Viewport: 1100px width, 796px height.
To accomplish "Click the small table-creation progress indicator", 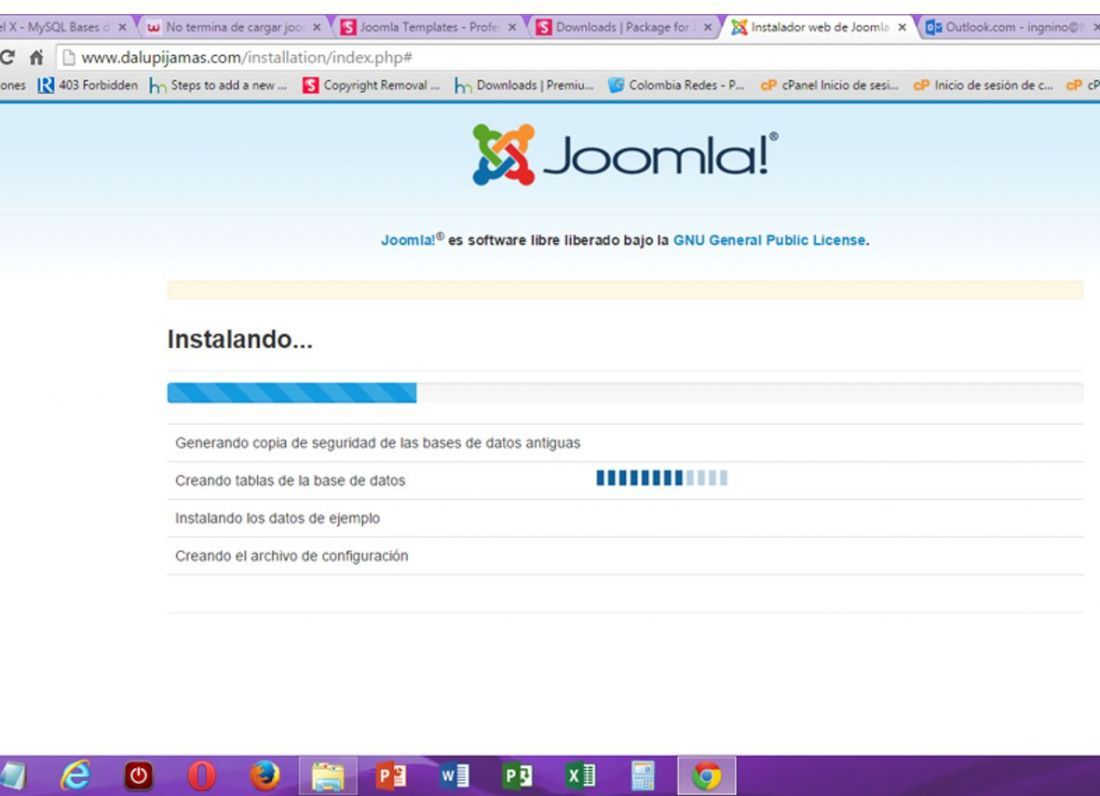I will tap(662, 478).
